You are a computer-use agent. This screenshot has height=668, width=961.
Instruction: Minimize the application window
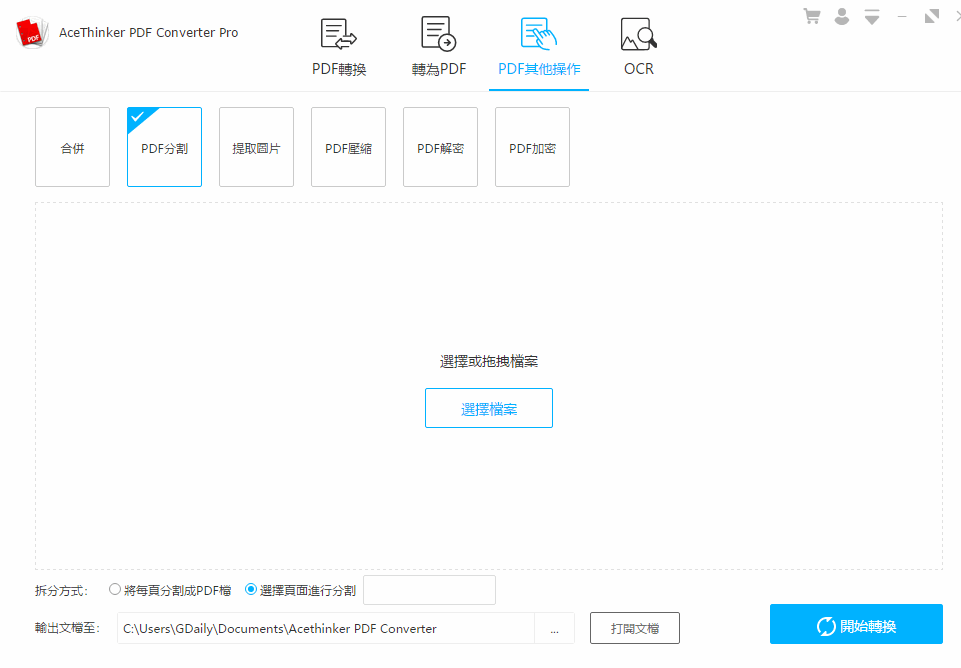[902, 17]
